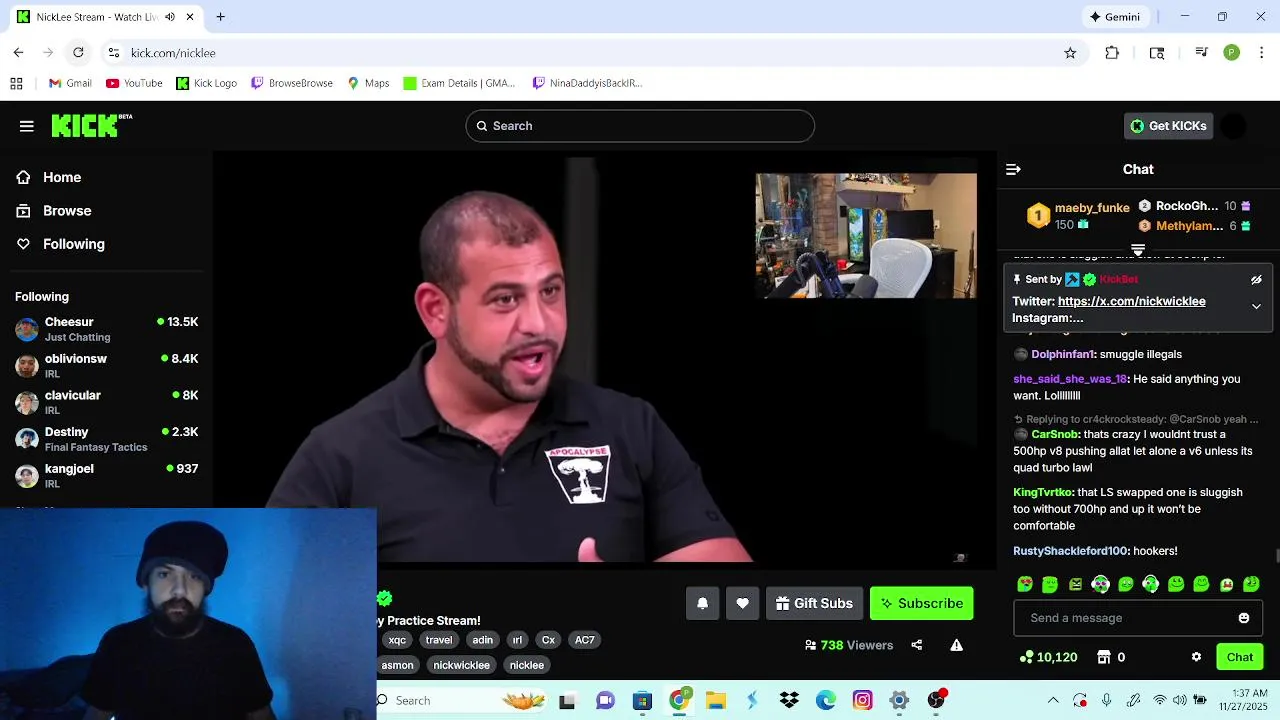Screen dimensions: 1280x720
Task: Click the Kick search box
Action: click(x=640, y=126)
